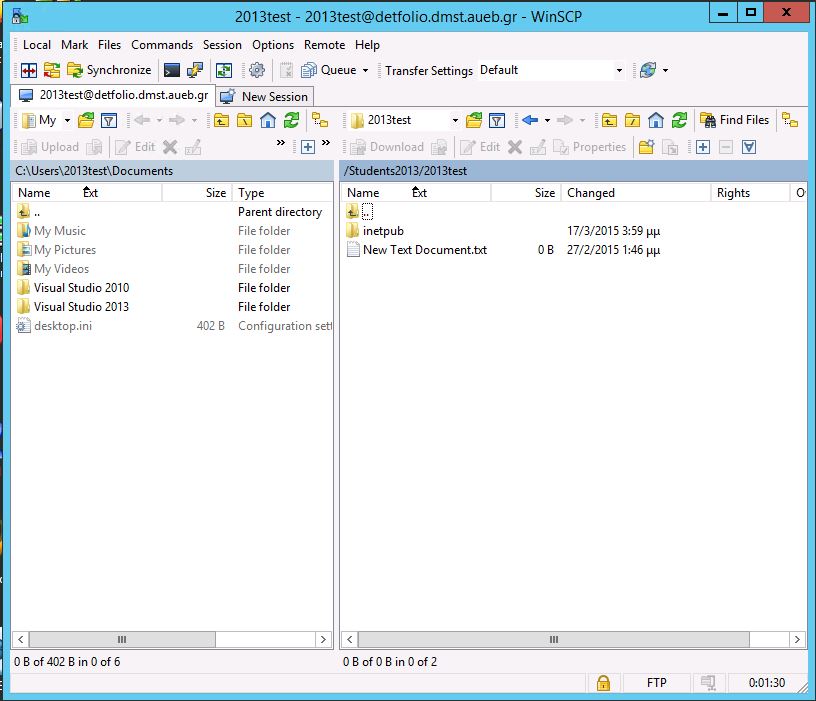Viewport: 816px width, 701px height.
Task: Open Transfer Settings Default combo box
Action: 551,70
